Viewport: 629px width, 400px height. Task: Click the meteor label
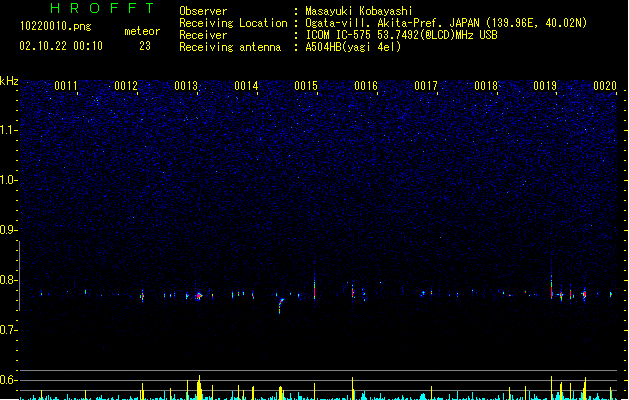[x=142, y=31]
